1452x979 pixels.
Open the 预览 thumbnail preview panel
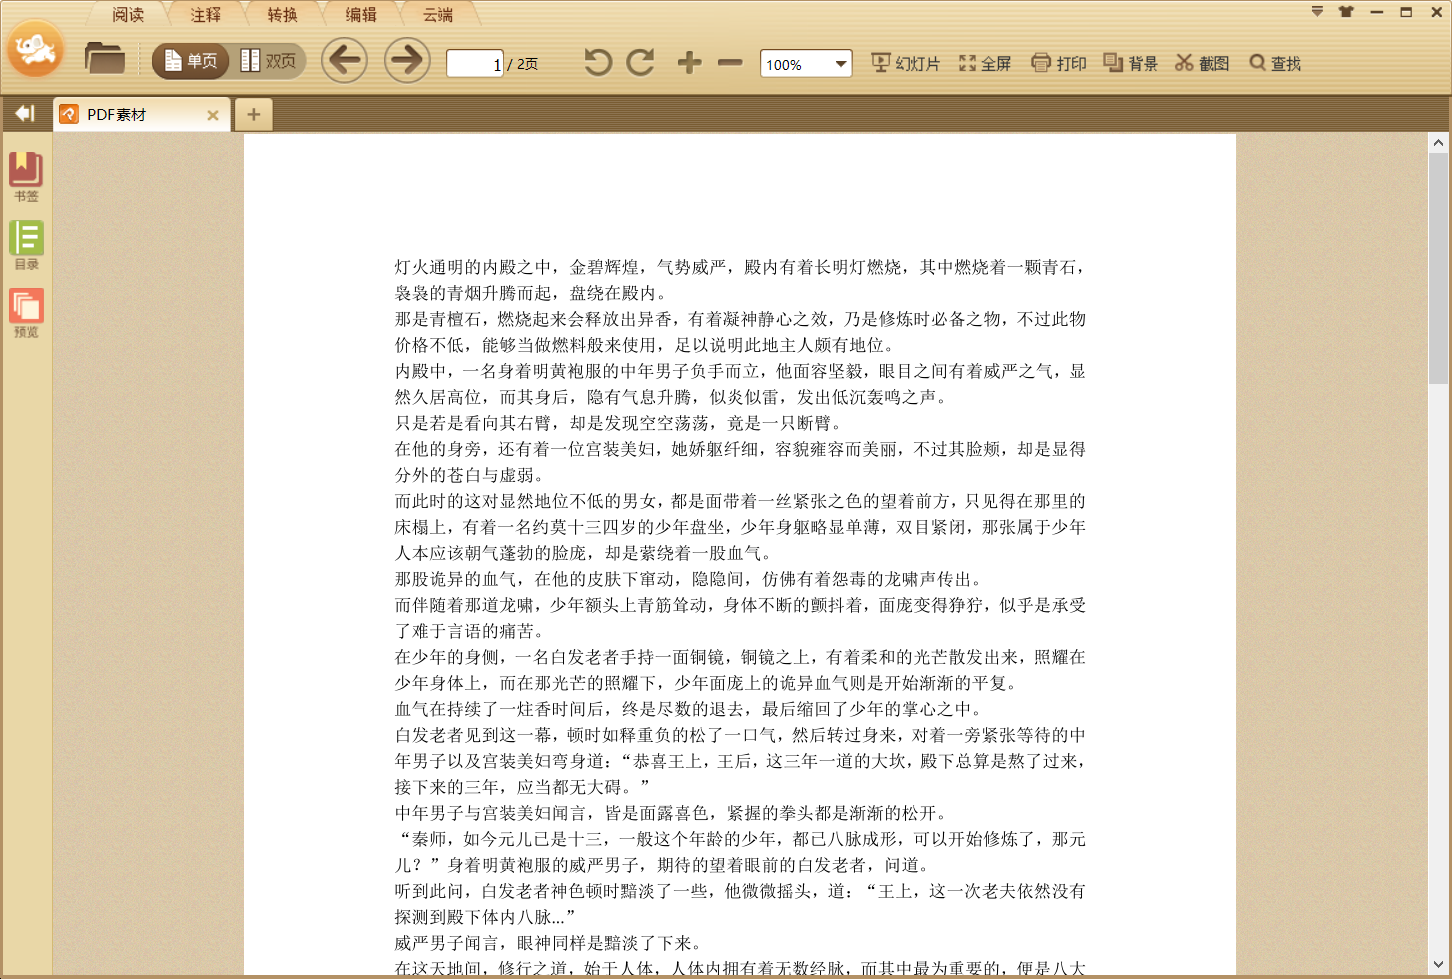click(x=25, y=312)
